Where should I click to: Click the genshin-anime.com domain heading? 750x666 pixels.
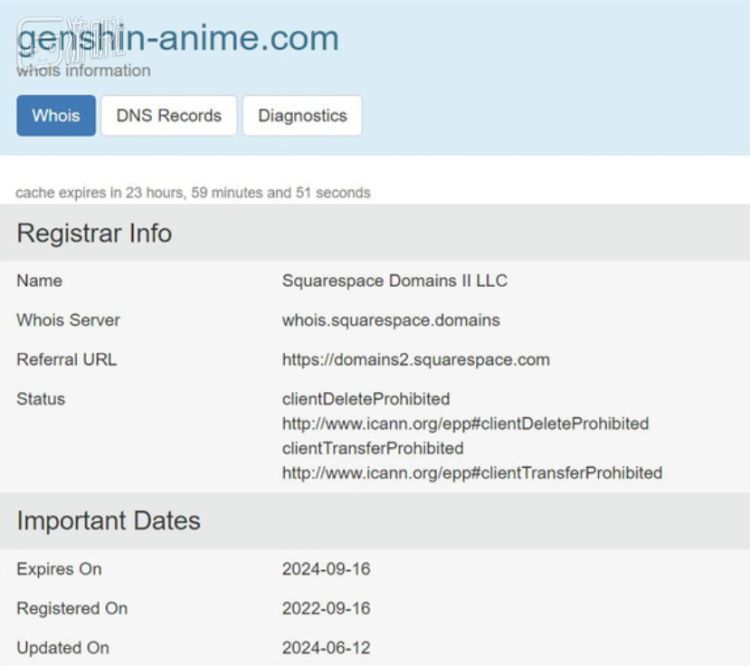[x=177, y=38]
